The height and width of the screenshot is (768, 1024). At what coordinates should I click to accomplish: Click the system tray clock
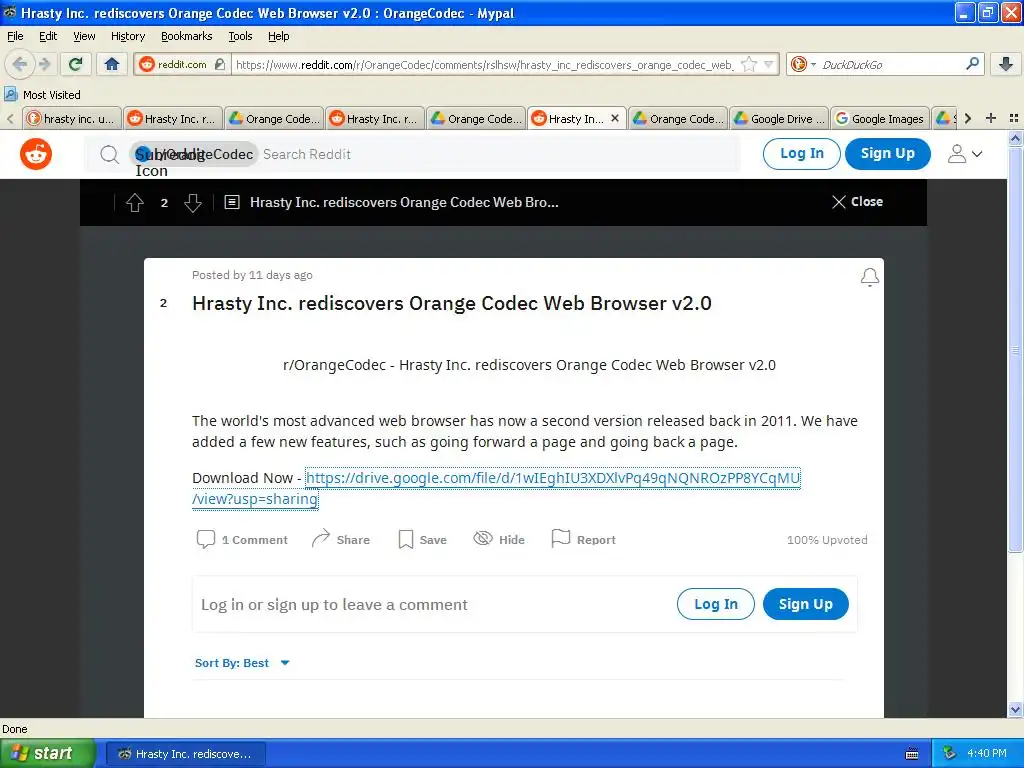click(986, 753)
